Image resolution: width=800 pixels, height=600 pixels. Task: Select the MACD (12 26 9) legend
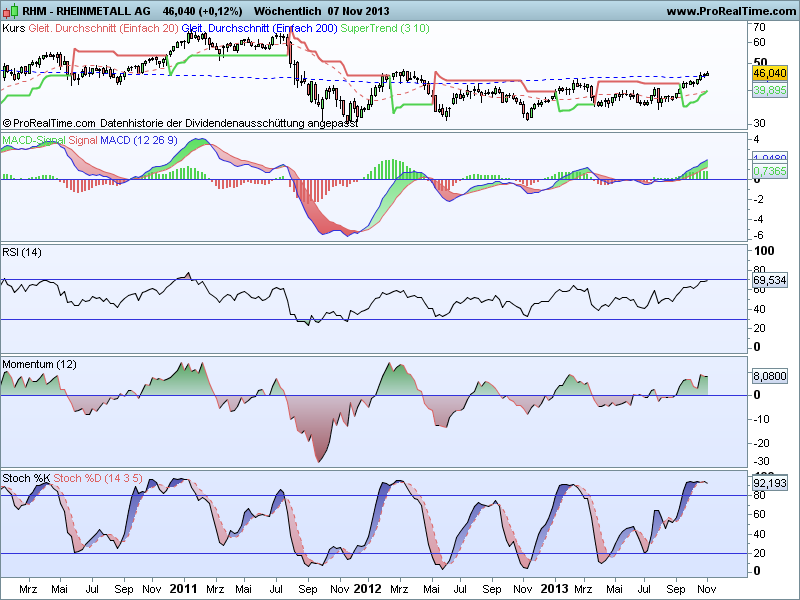(139, 140)
